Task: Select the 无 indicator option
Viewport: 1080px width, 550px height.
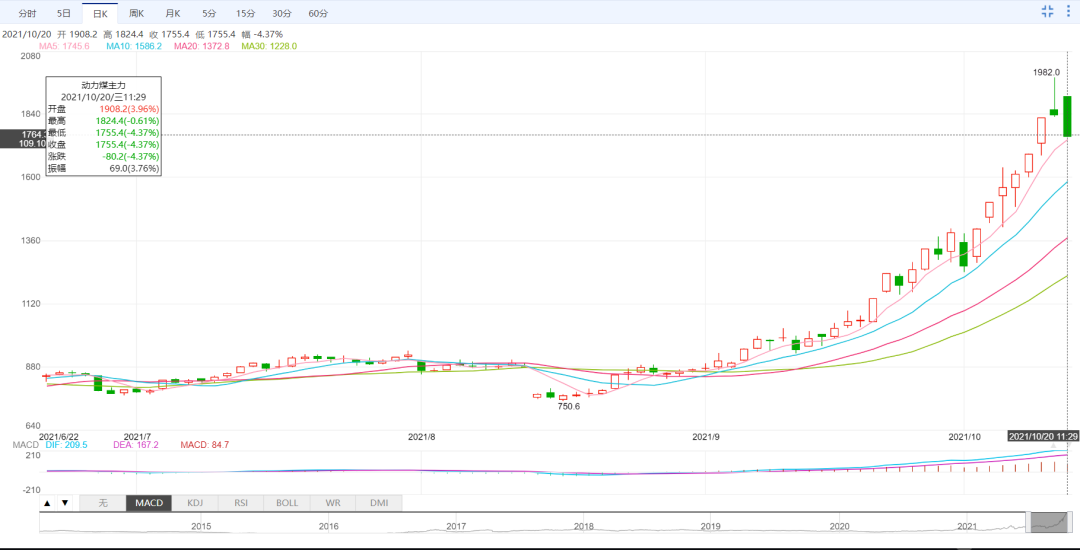Action: tap(103, 503)
